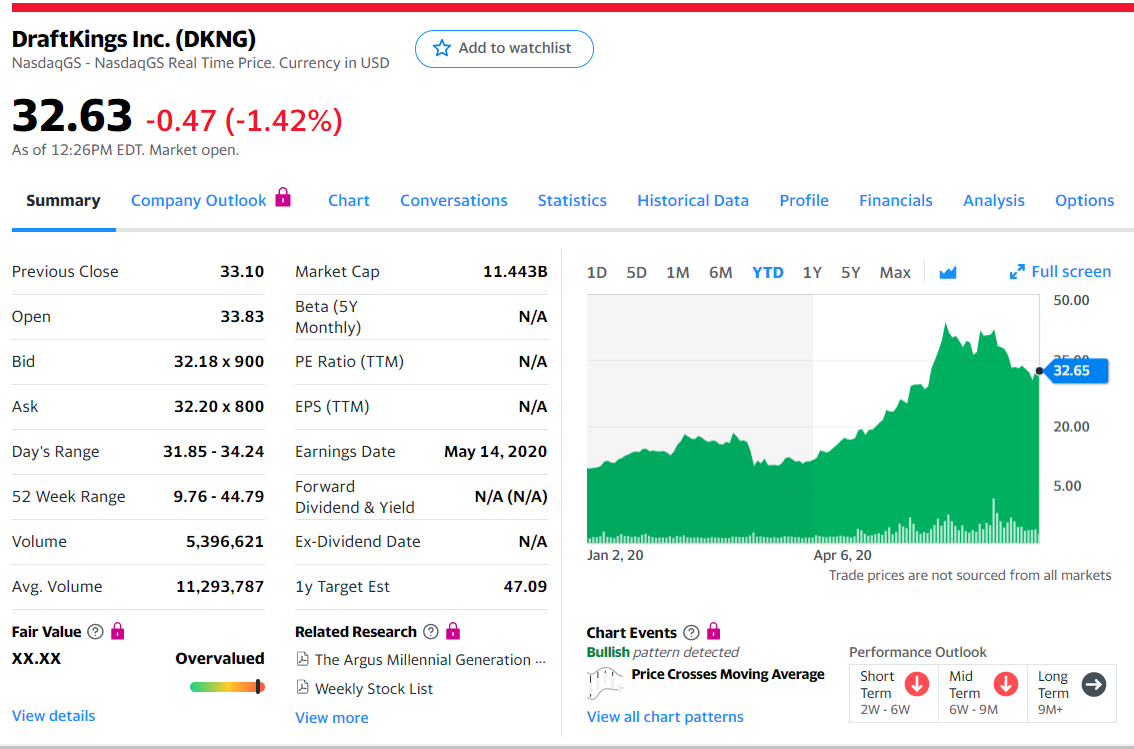Screen dimensions: 1134x749
Task: Open chart in Full screen
Action: (1060, 272)
